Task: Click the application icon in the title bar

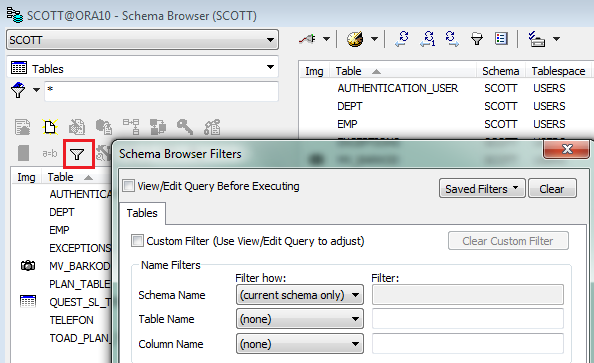Action: 15,15
